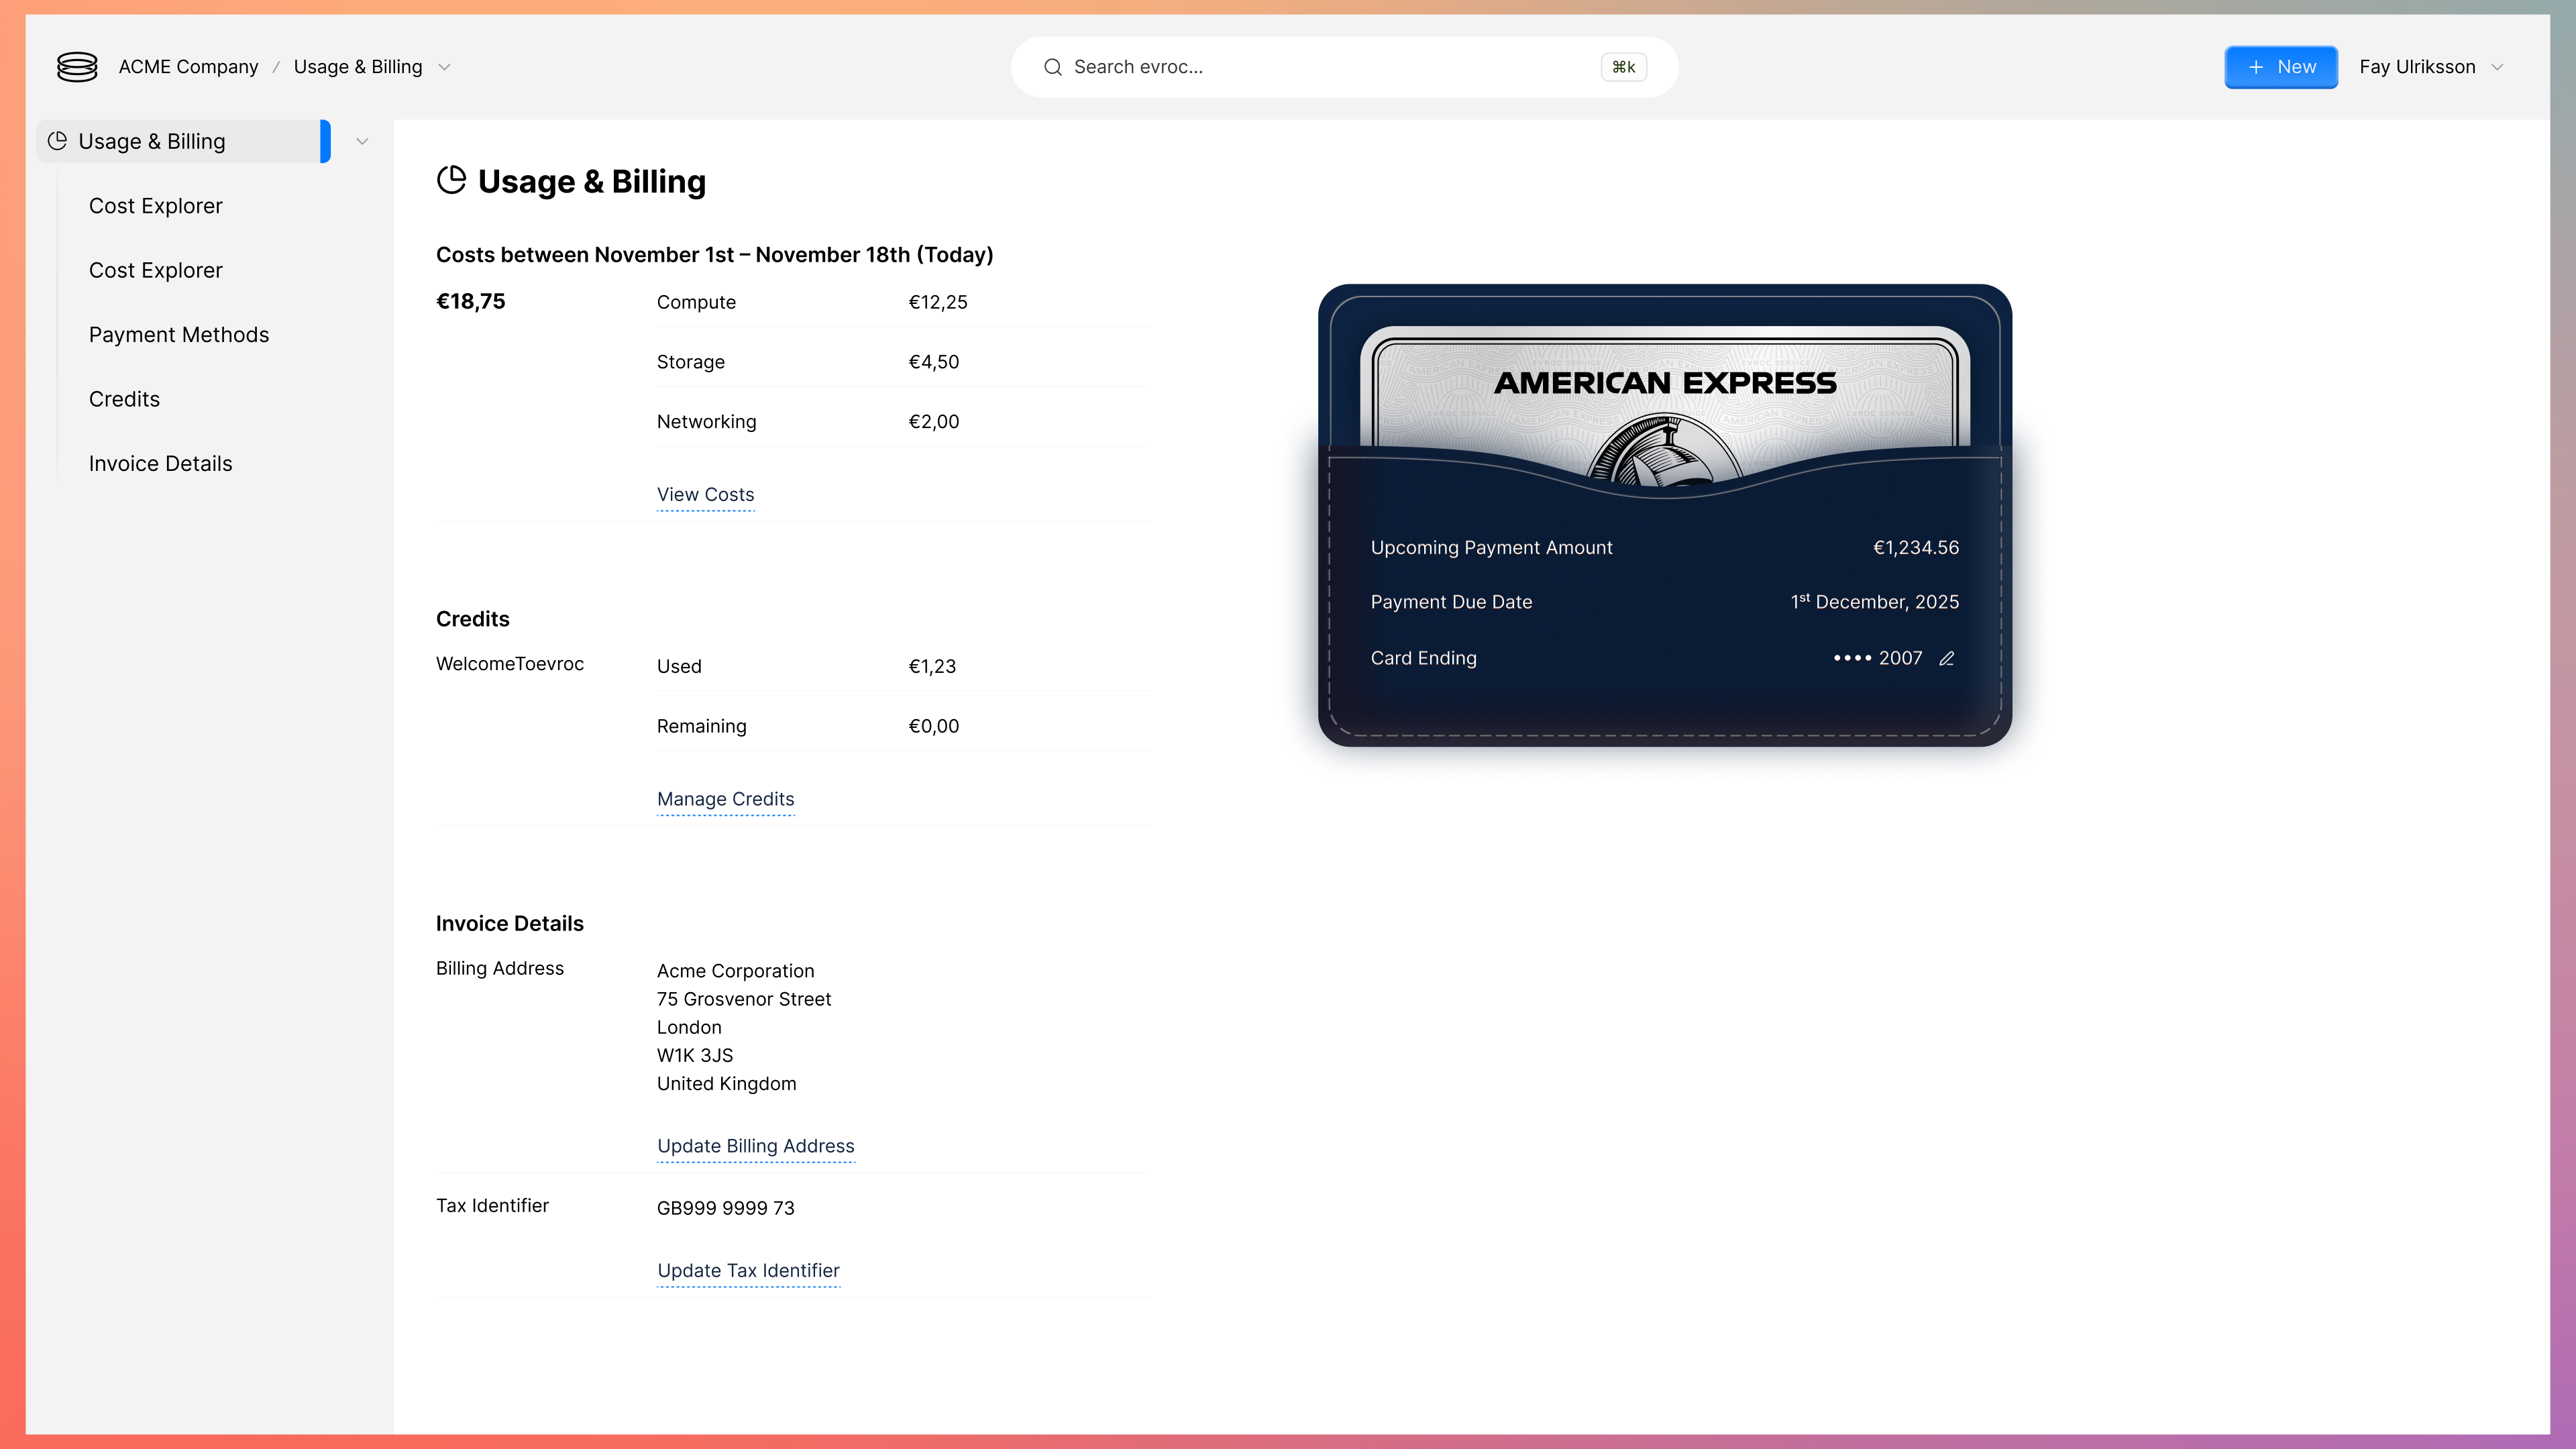
Task: Go to Credits in sidebar
Action: click(x=124, y=399)
